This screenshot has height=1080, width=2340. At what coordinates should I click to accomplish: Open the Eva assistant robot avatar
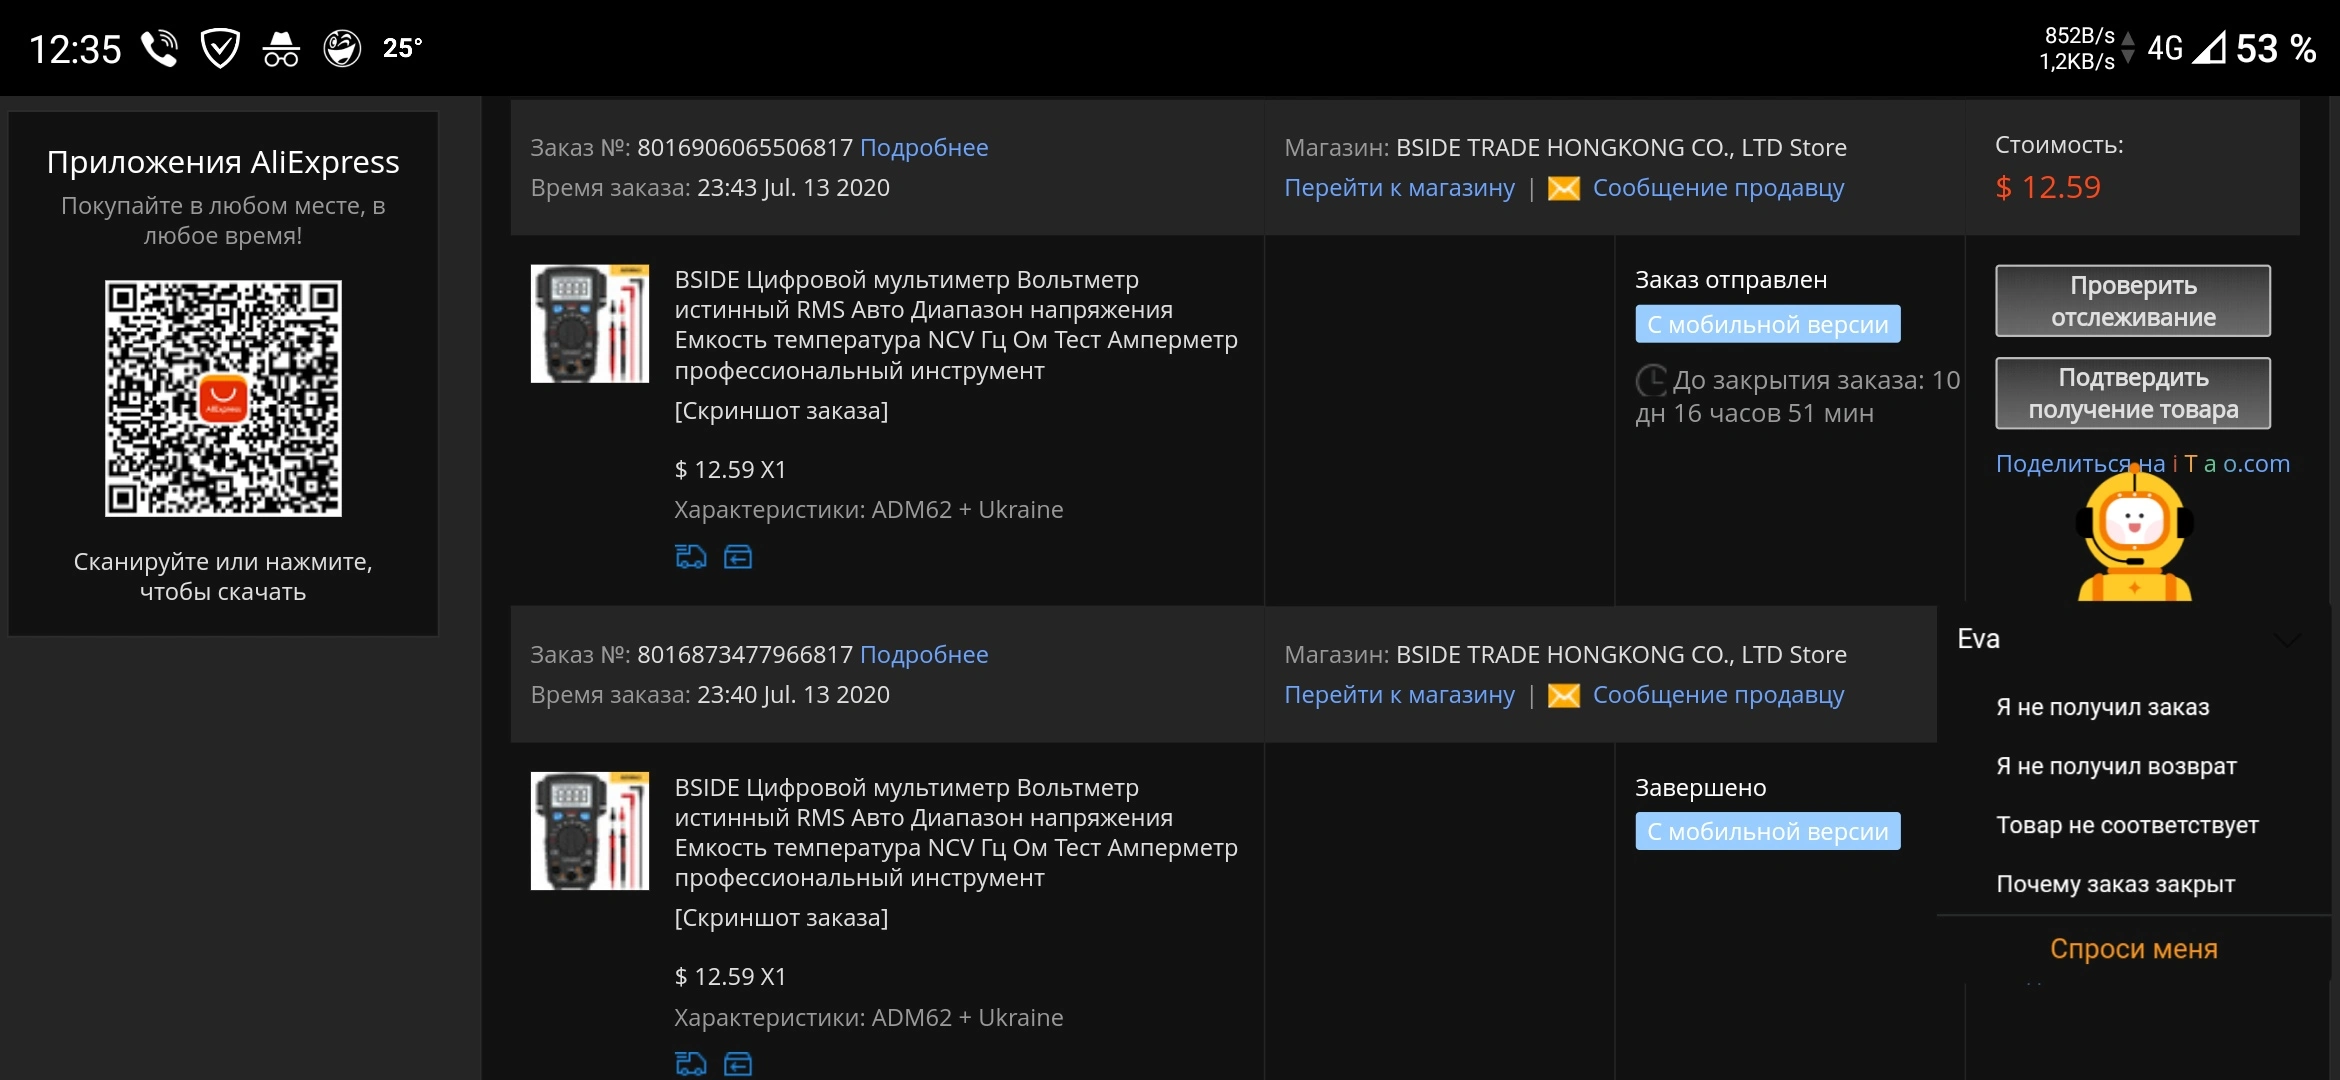[x=2135, y=534]
